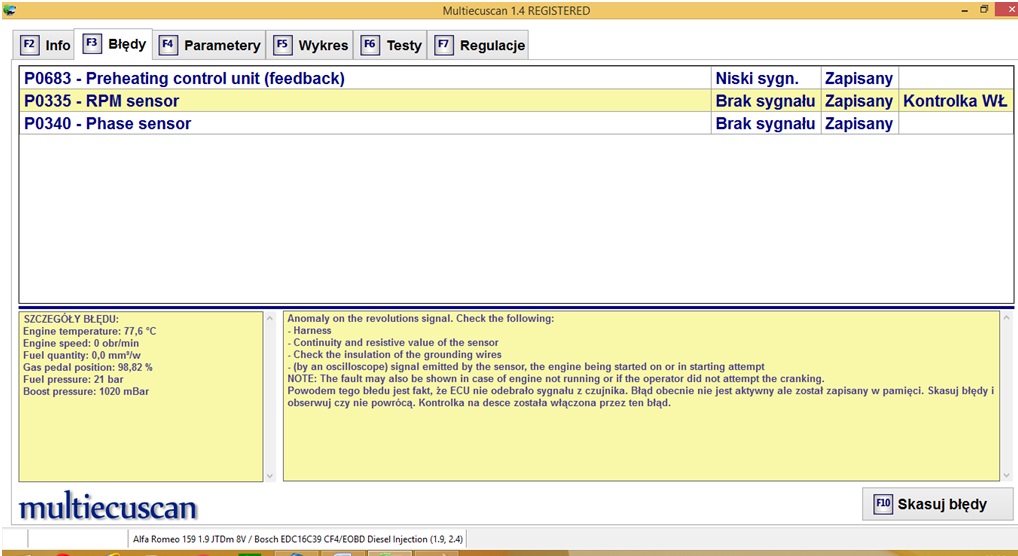The height and width of the screenshot is (556, 1018).
Task: Click the insulation of grounding wires line
Action: [x=395, y=355]
